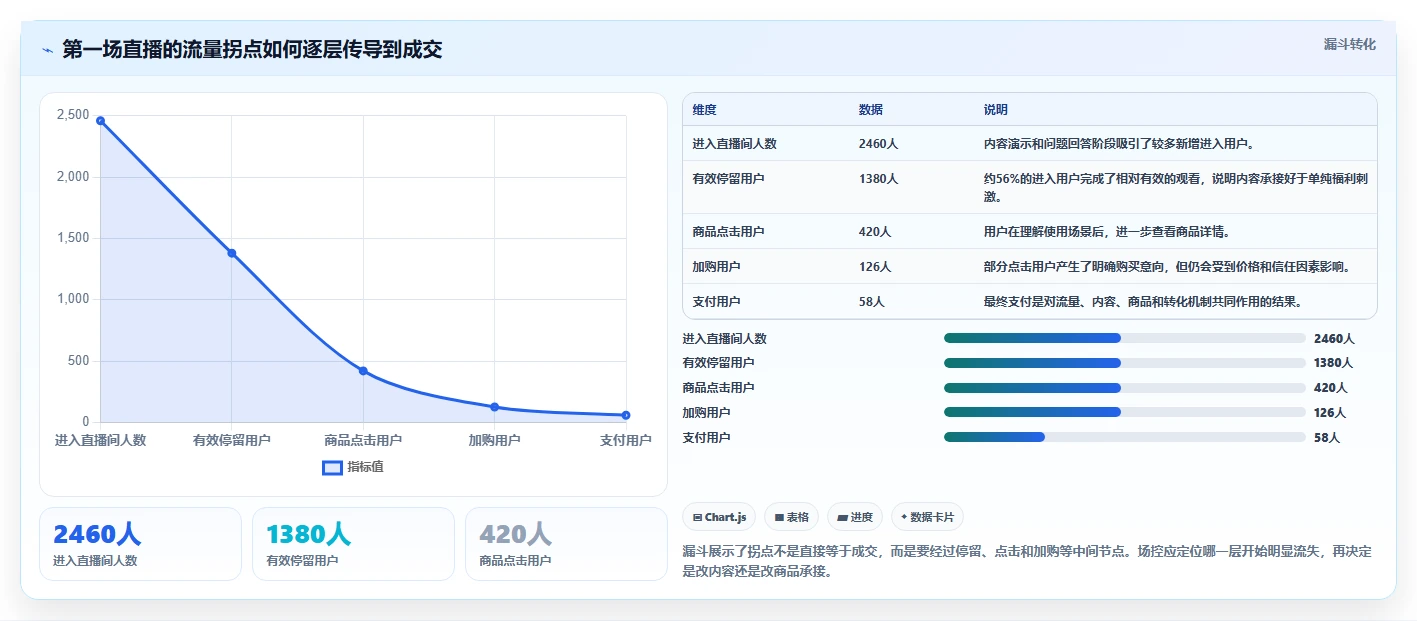
Task: Click the 表格 chip
Action: pyautogui.click(x=791, y=517)
